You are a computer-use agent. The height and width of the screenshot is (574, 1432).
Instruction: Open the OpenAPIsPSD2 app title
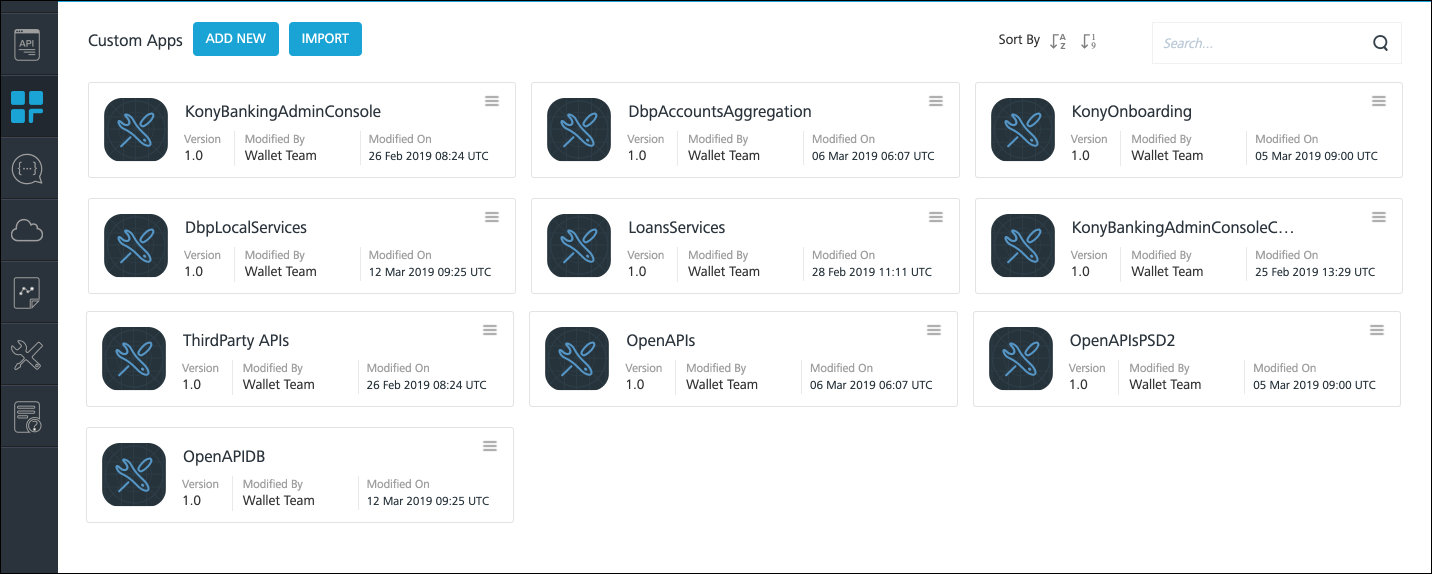1122,341
